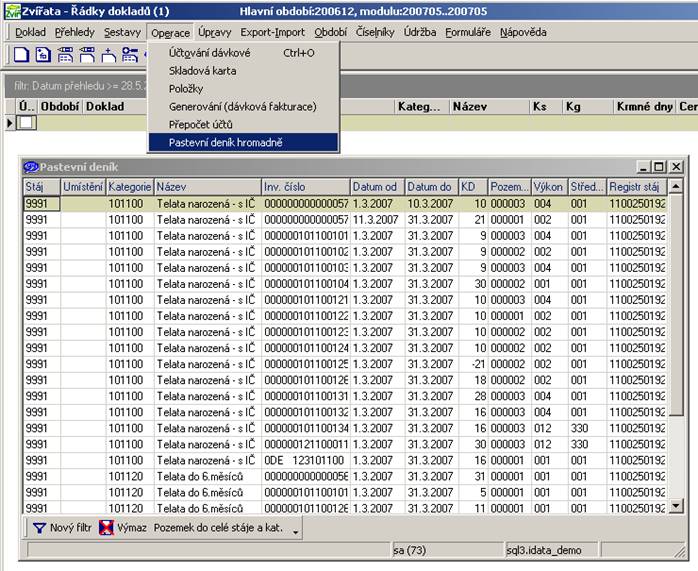Open the Číselníky menu
698x571 pixels.
click(x=375, y=32)
